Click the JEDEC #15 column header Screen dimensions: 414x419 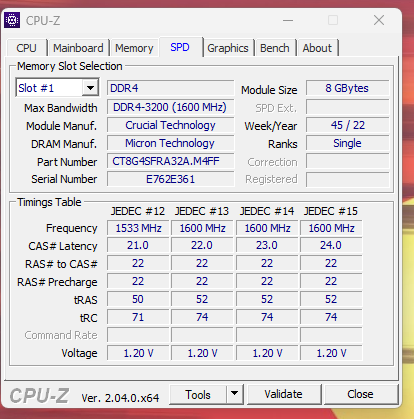[x=331, y=211]
